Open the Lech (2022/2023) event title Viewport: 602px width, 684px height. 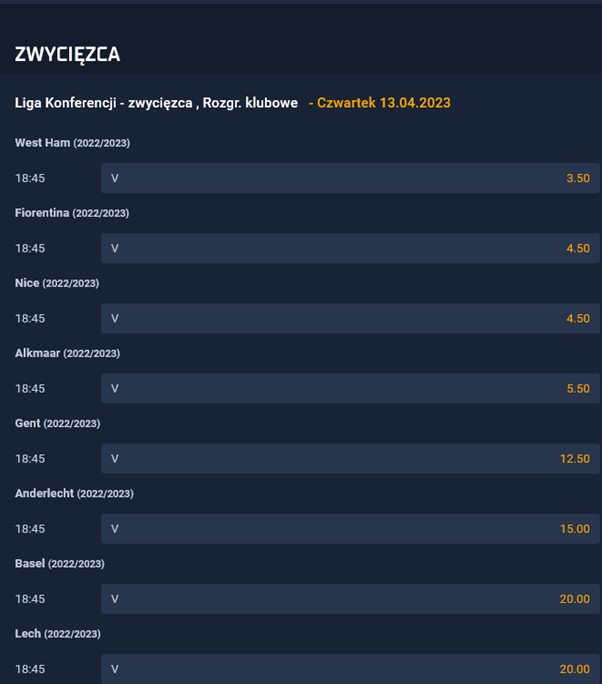(x=58, y=634)
